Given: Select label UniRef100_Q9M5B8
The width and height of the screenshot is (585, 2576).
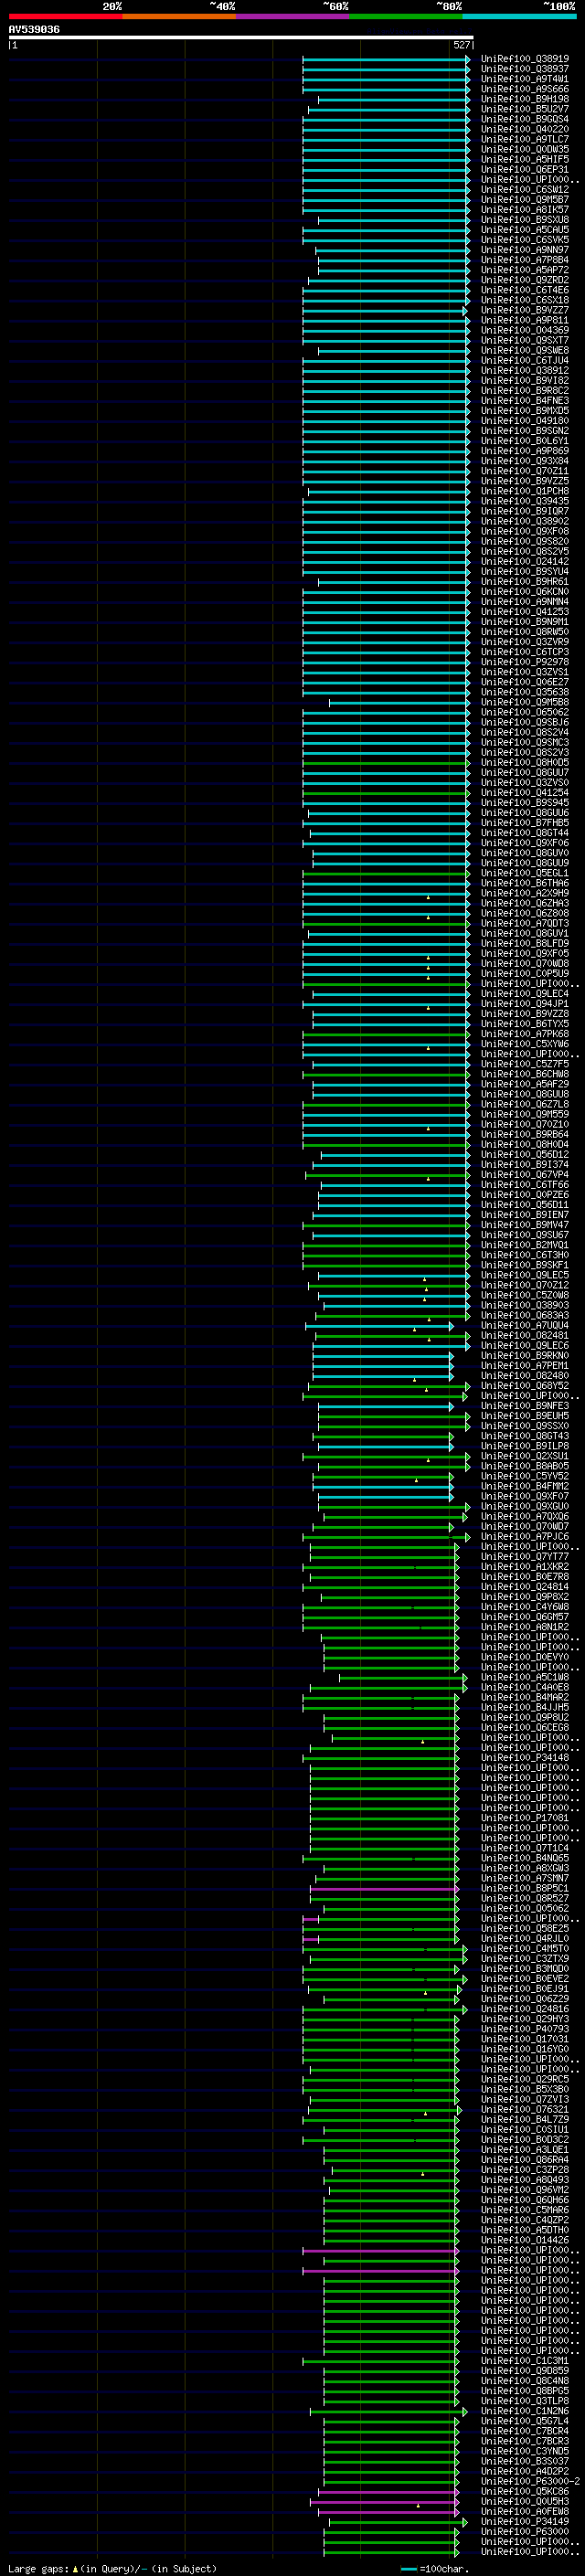Looking at the screenshot, I should [x=524, y=702].
